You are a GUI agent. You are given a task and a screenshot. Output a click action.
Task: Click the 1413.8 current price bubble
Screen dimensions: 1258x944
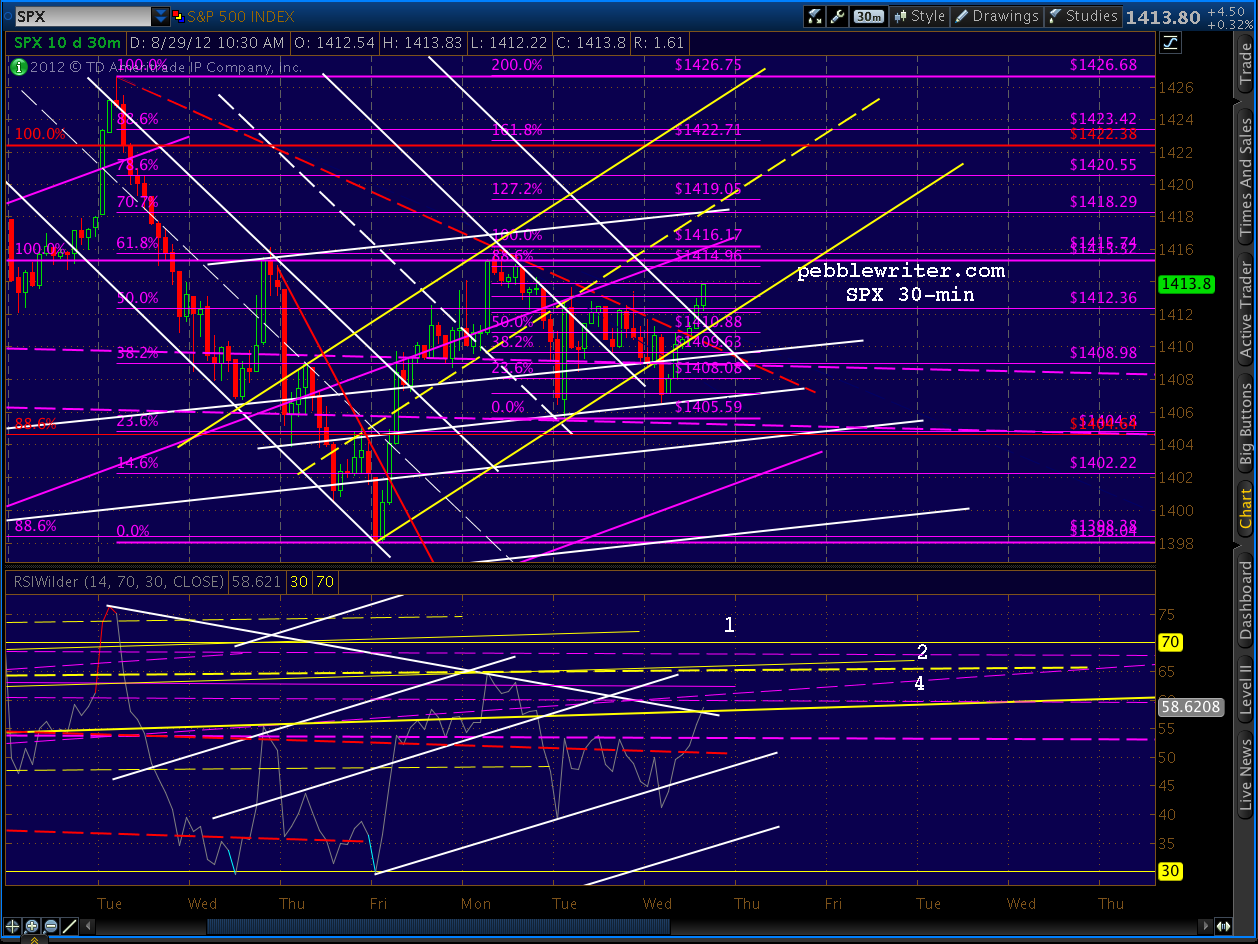1186,284
